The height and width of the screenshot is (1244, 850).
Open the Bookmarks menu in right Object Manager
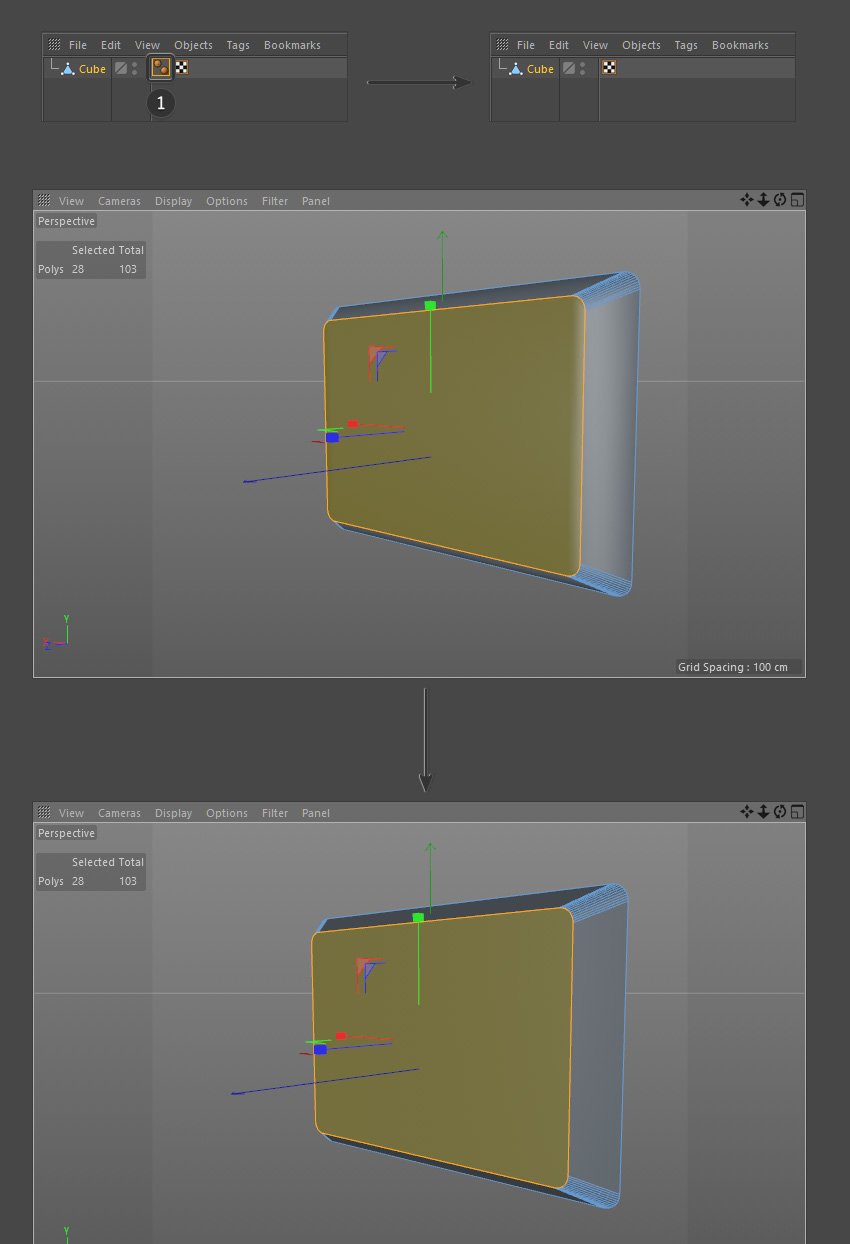pyautogui.click(x=740, y=45)
